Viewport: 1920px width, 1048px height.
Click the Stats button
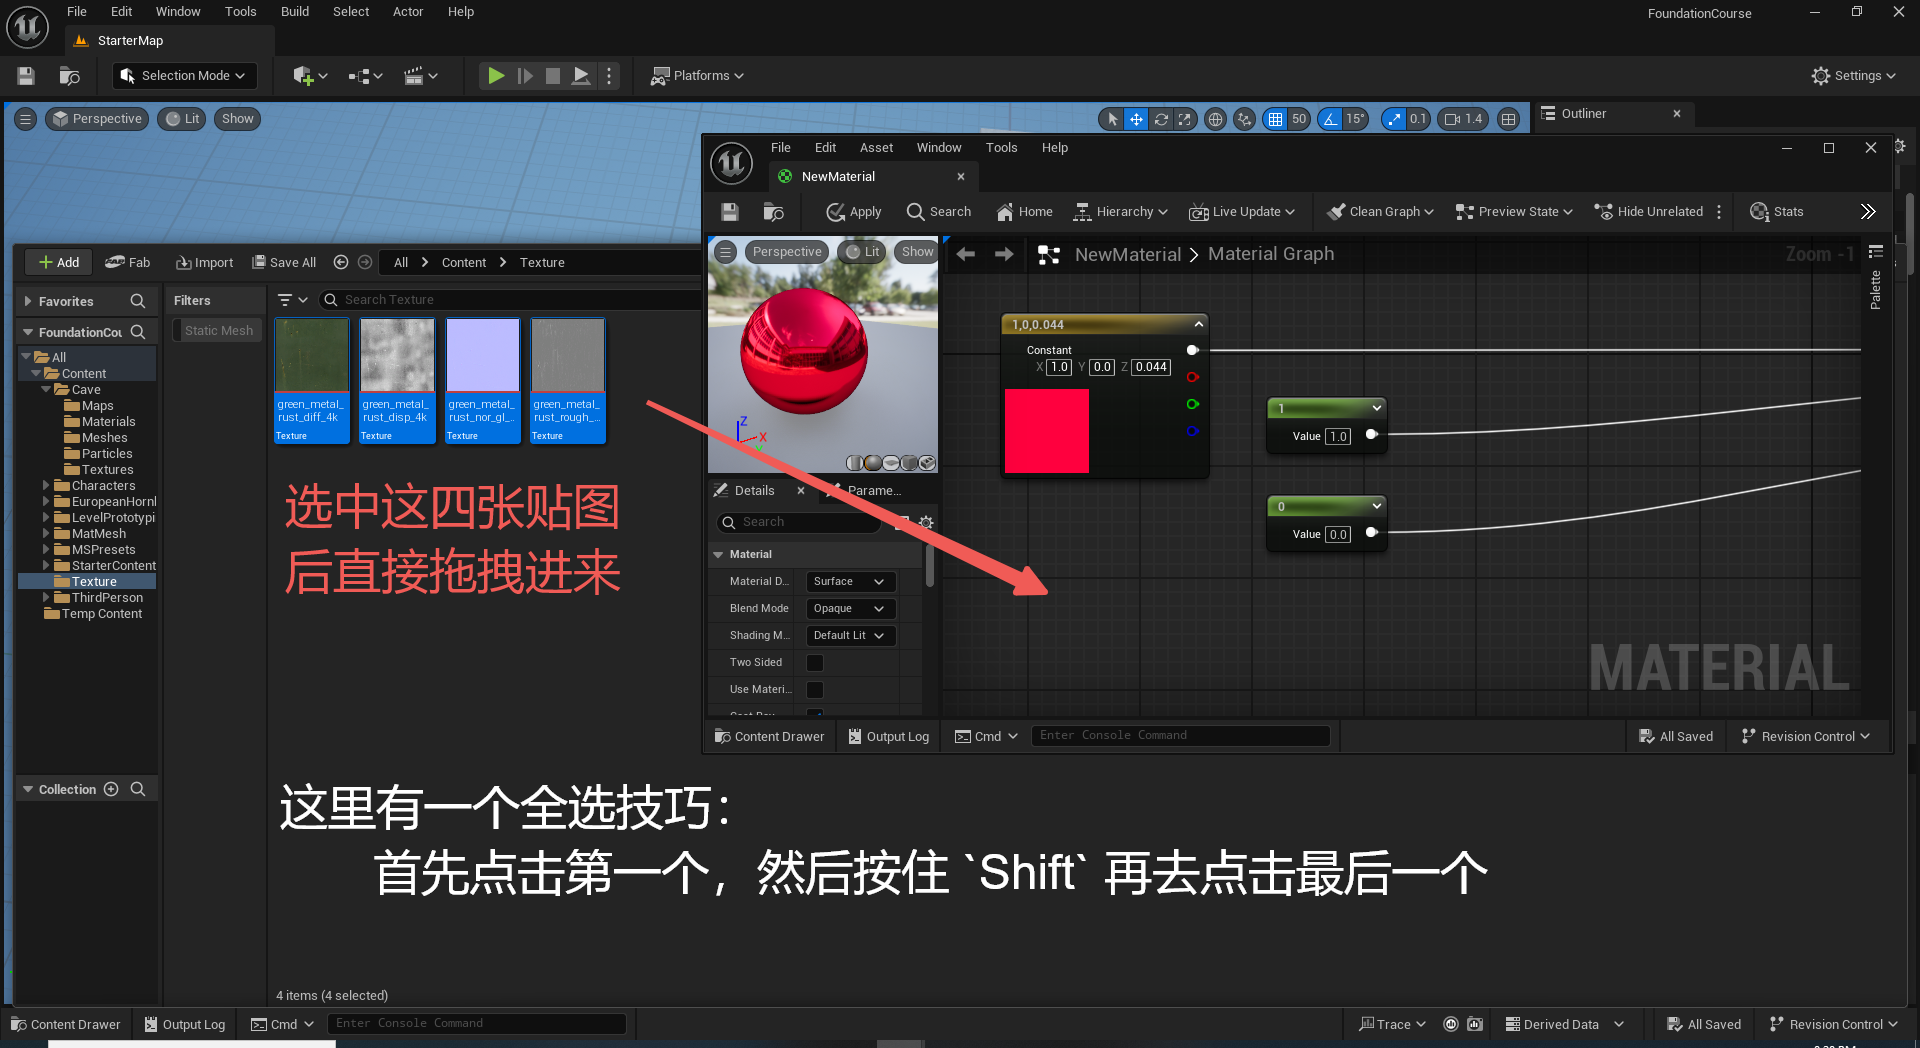pos(1776,212)
